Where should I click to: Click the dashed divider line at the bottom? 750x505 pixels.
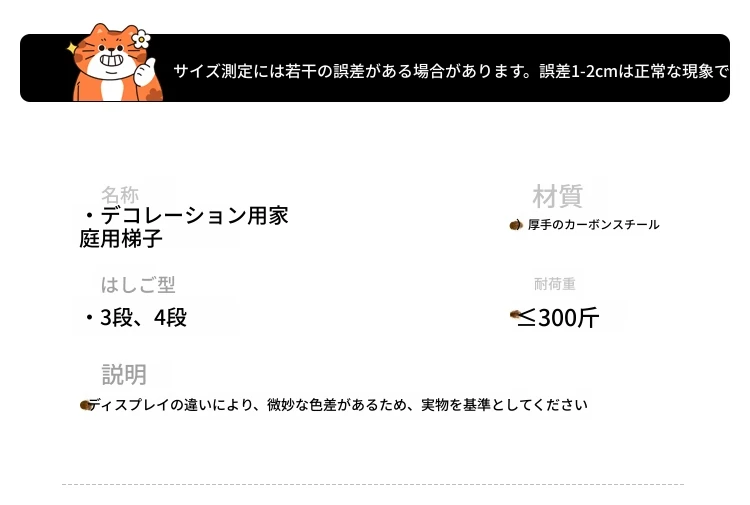pos(373,484)
